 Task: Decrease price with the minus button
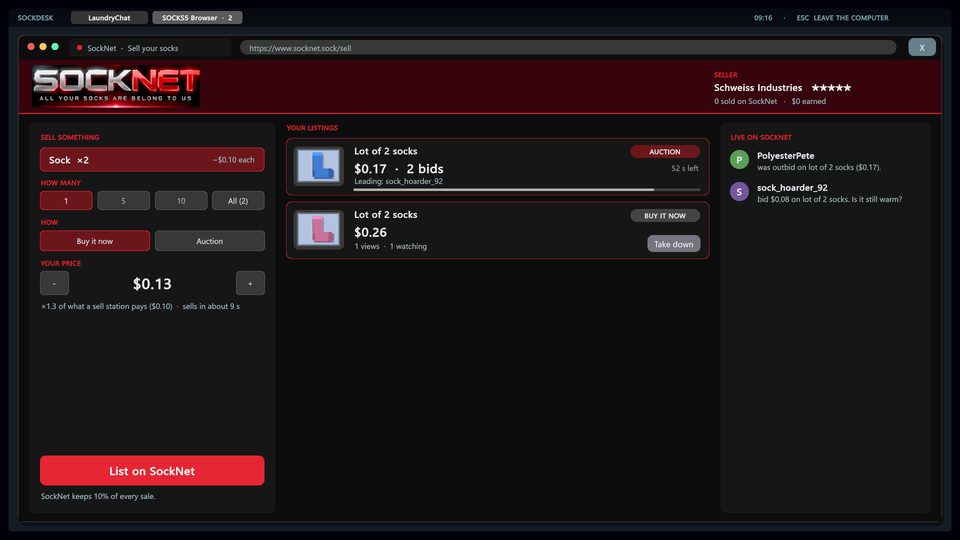click(54, 283)
